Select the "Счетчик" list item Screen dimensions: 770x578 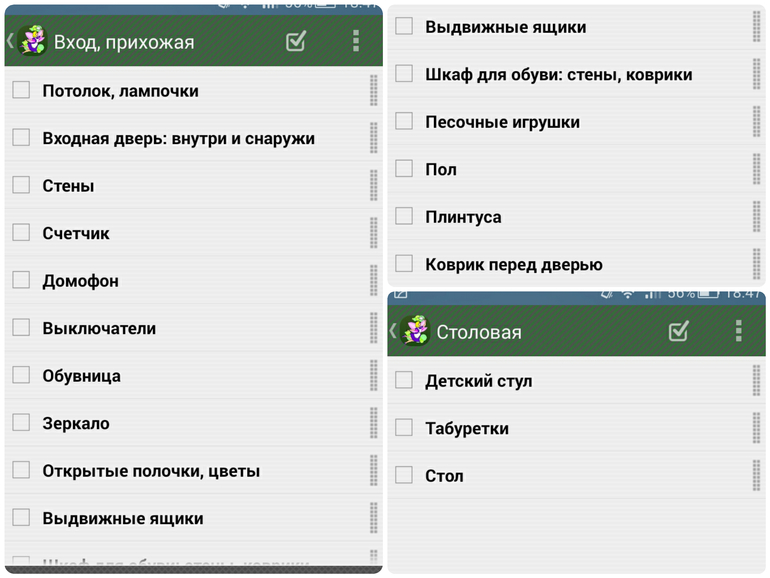tap(76, 233)
